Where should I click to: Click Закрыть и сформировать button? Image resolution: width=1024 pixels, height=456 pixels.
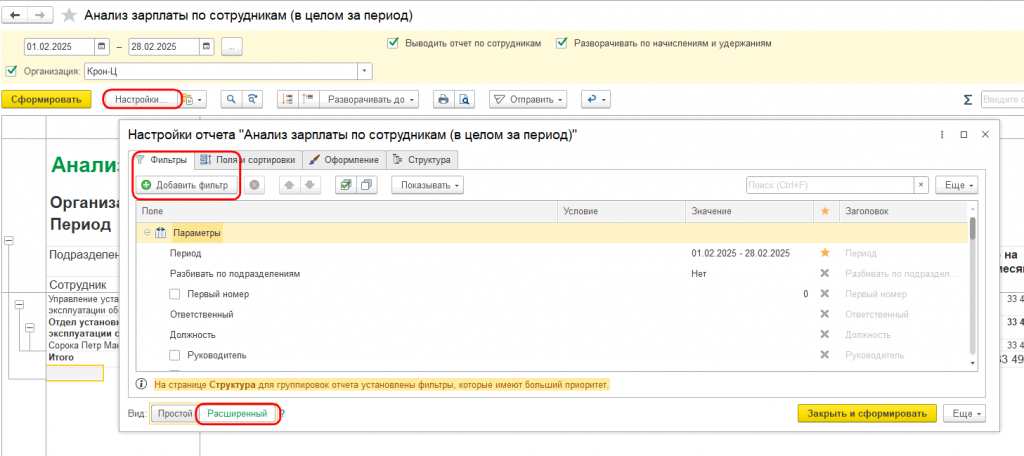[867, 414]
